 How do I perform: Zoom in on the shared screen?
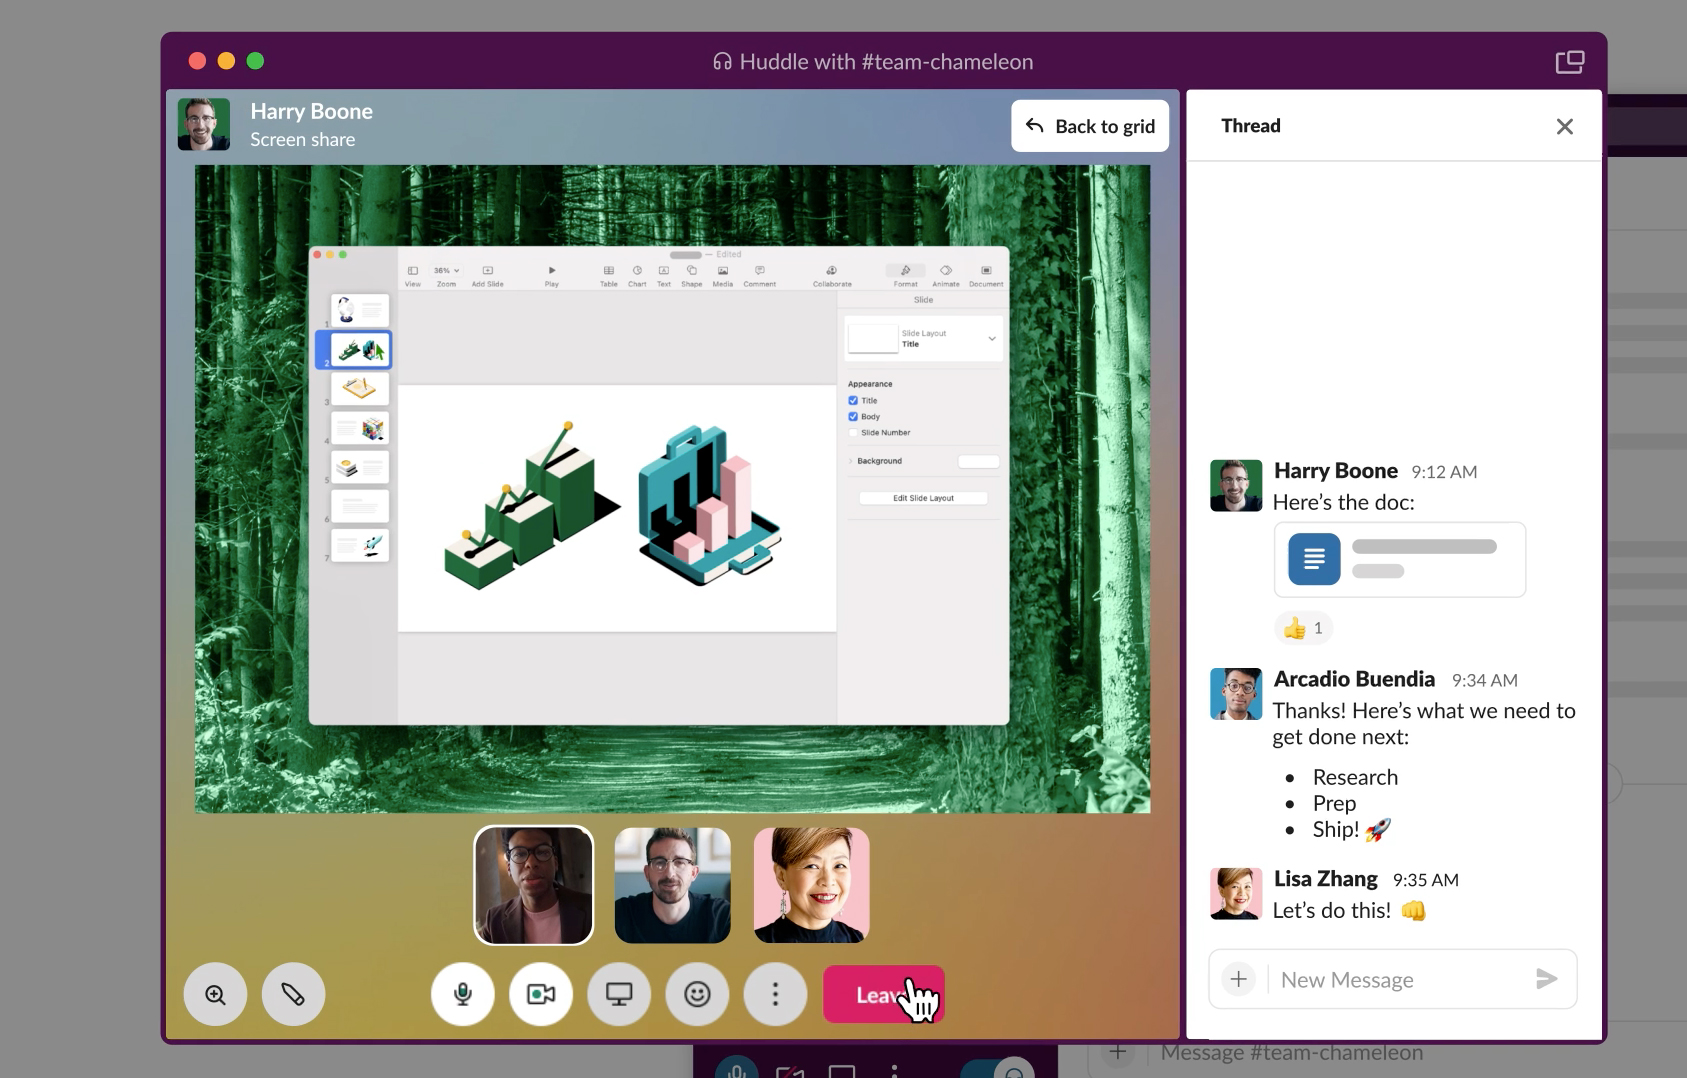click(x=214, y=993)
